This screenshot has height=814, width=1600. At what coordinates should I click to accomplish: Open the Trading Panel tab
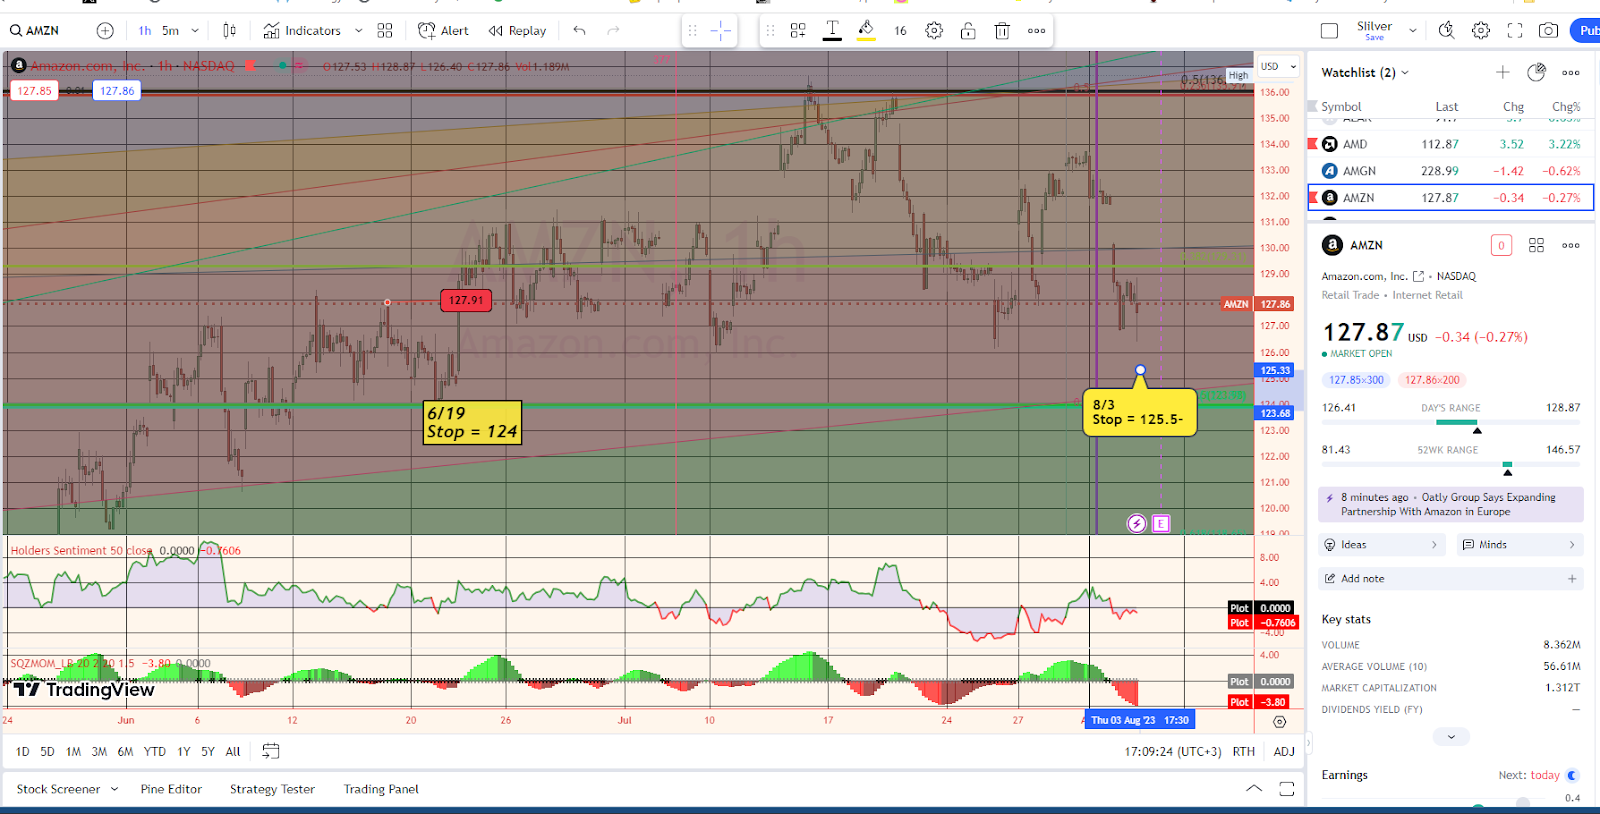[x=381, y=789]
